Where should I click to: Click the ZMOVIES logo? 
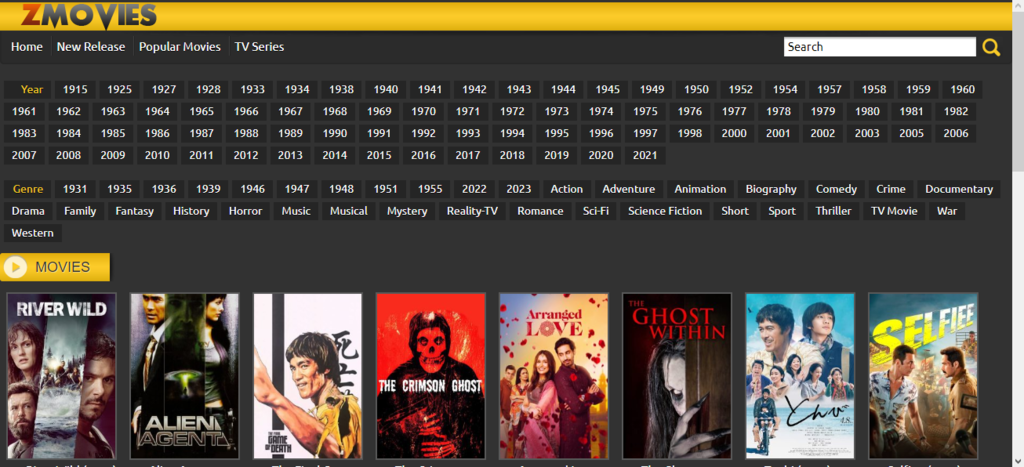89,16
